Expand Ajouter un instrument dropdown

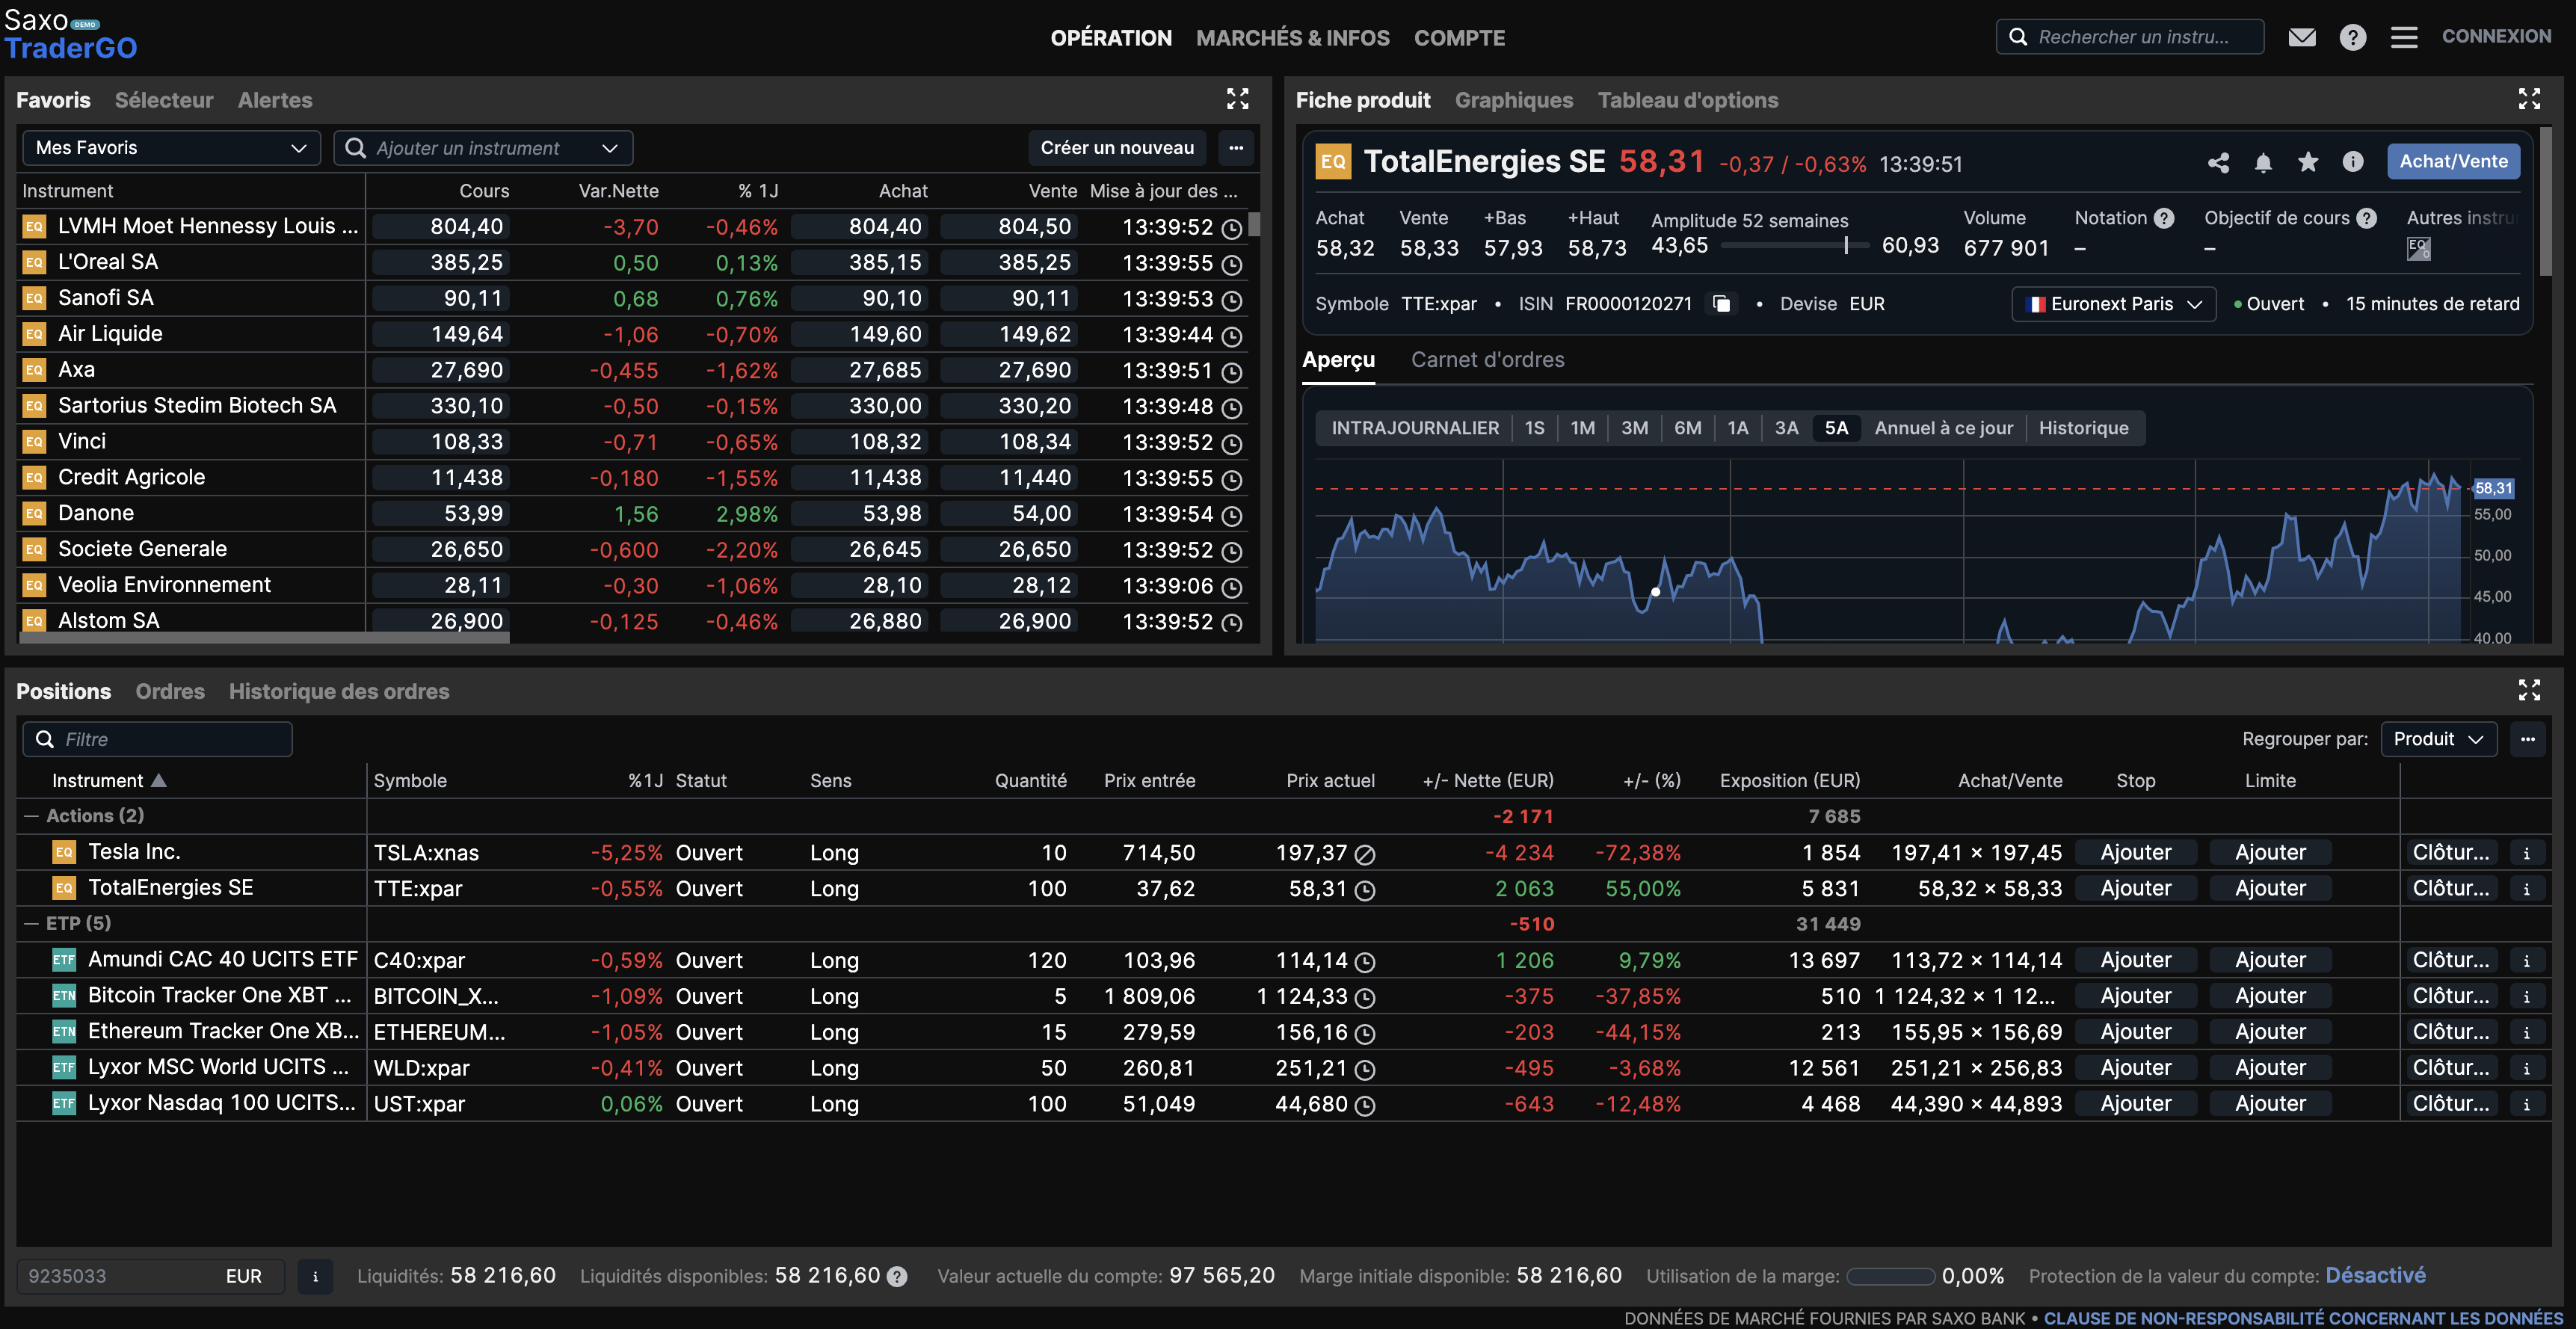tap(610, 148)
